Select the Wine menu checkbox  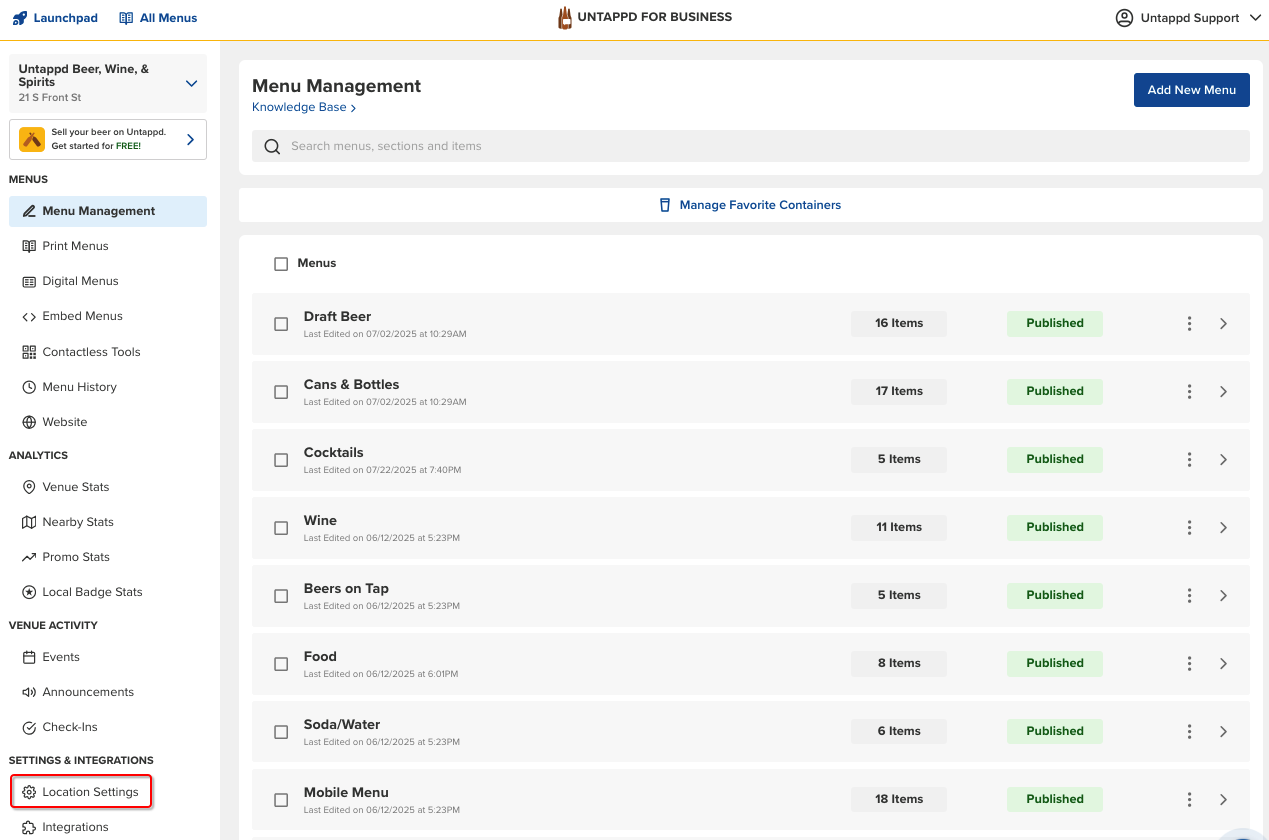[281, 528]
